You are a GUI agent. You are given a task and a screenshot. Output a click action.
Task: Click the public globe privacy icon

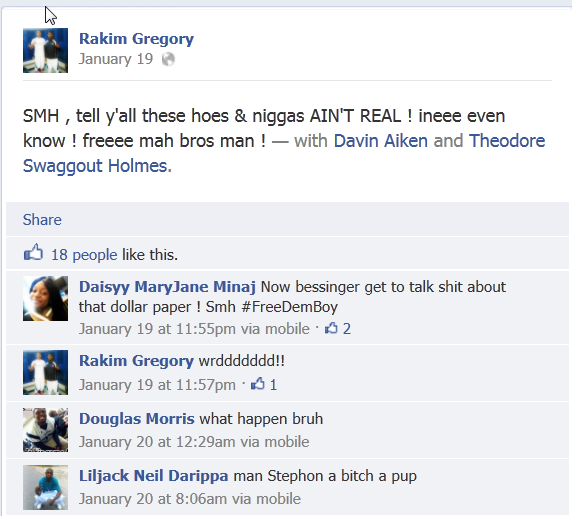[168, 59]
